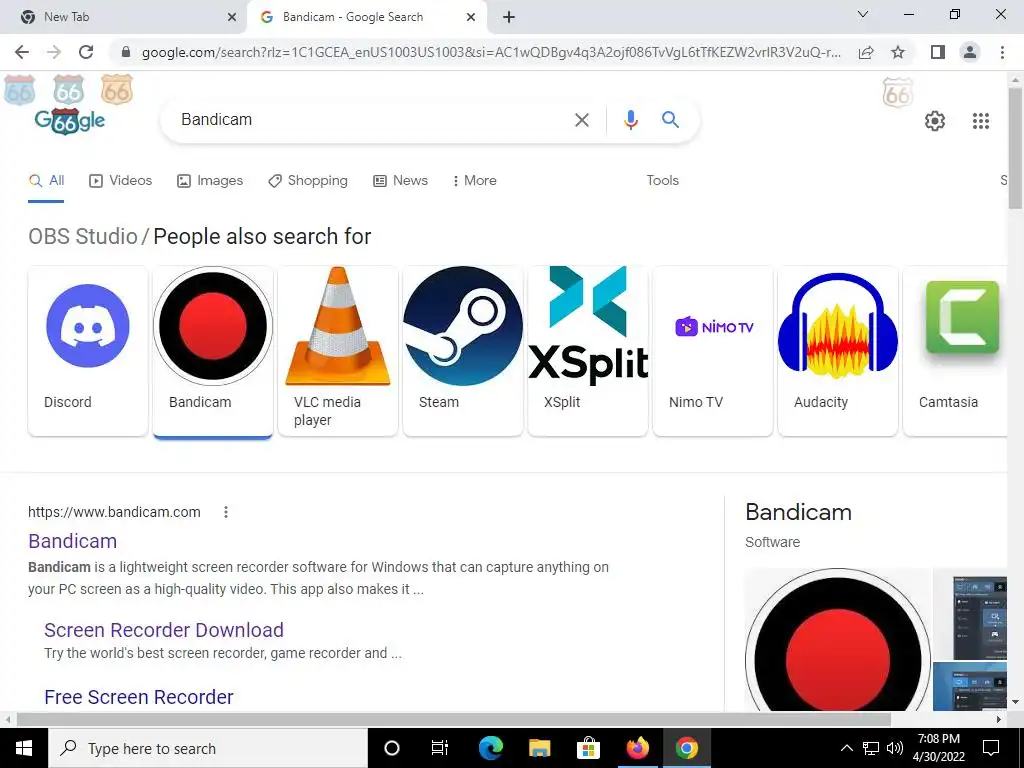The width and height of the screenshot is (1024, 768).
Task: Open search Tools options
Action: coord(662,181)
